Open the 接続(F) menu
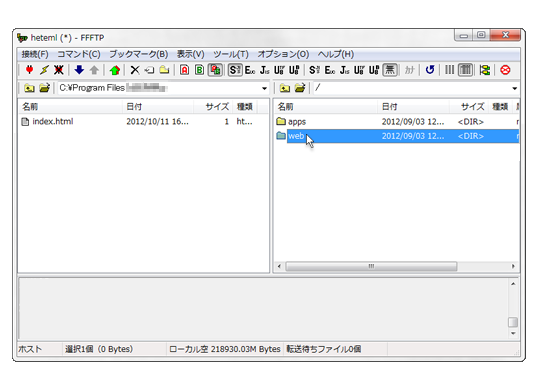538x388 pixels. tap(35, 54)
